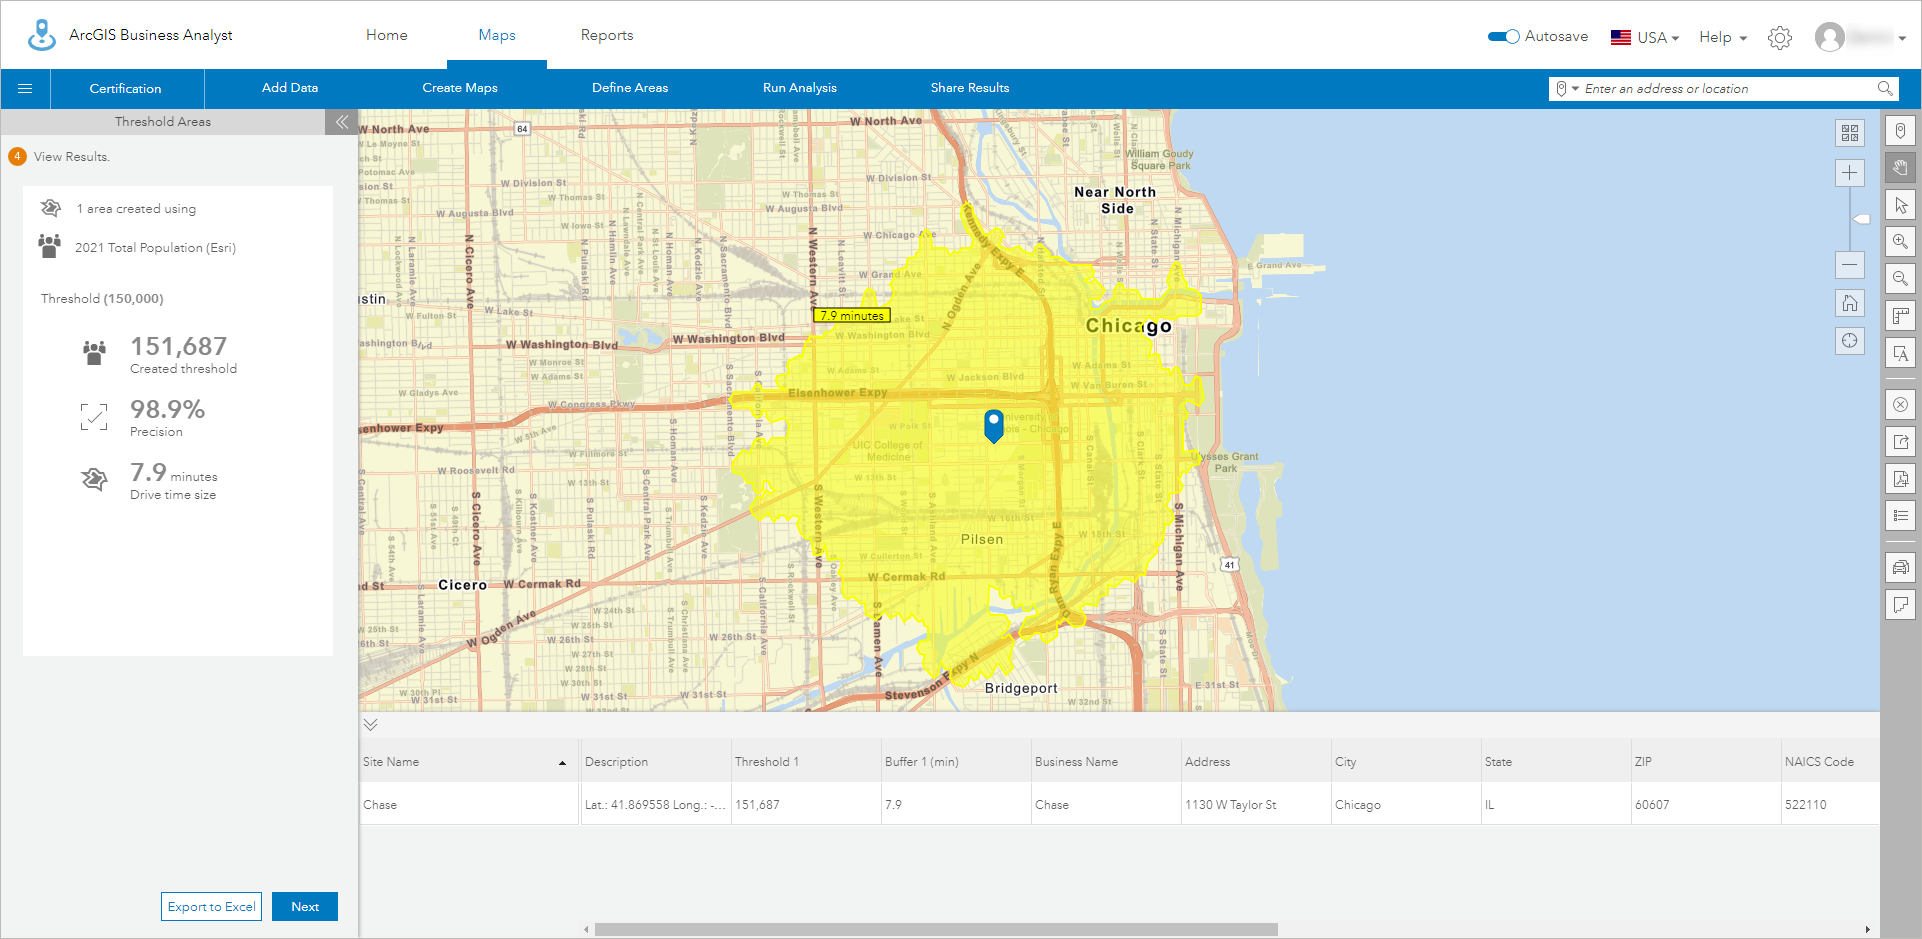Image resolution: width=1922 pixels, height=939 pixels.
Task: Click the NAICS Code column header
Action: pyautogui.click(x=1830, y=762)
